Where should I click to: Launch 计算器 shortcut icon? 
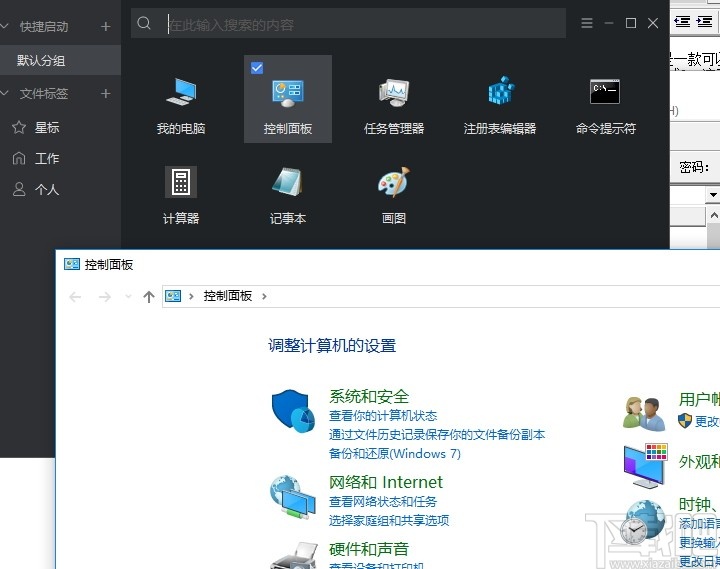[181, 182]
